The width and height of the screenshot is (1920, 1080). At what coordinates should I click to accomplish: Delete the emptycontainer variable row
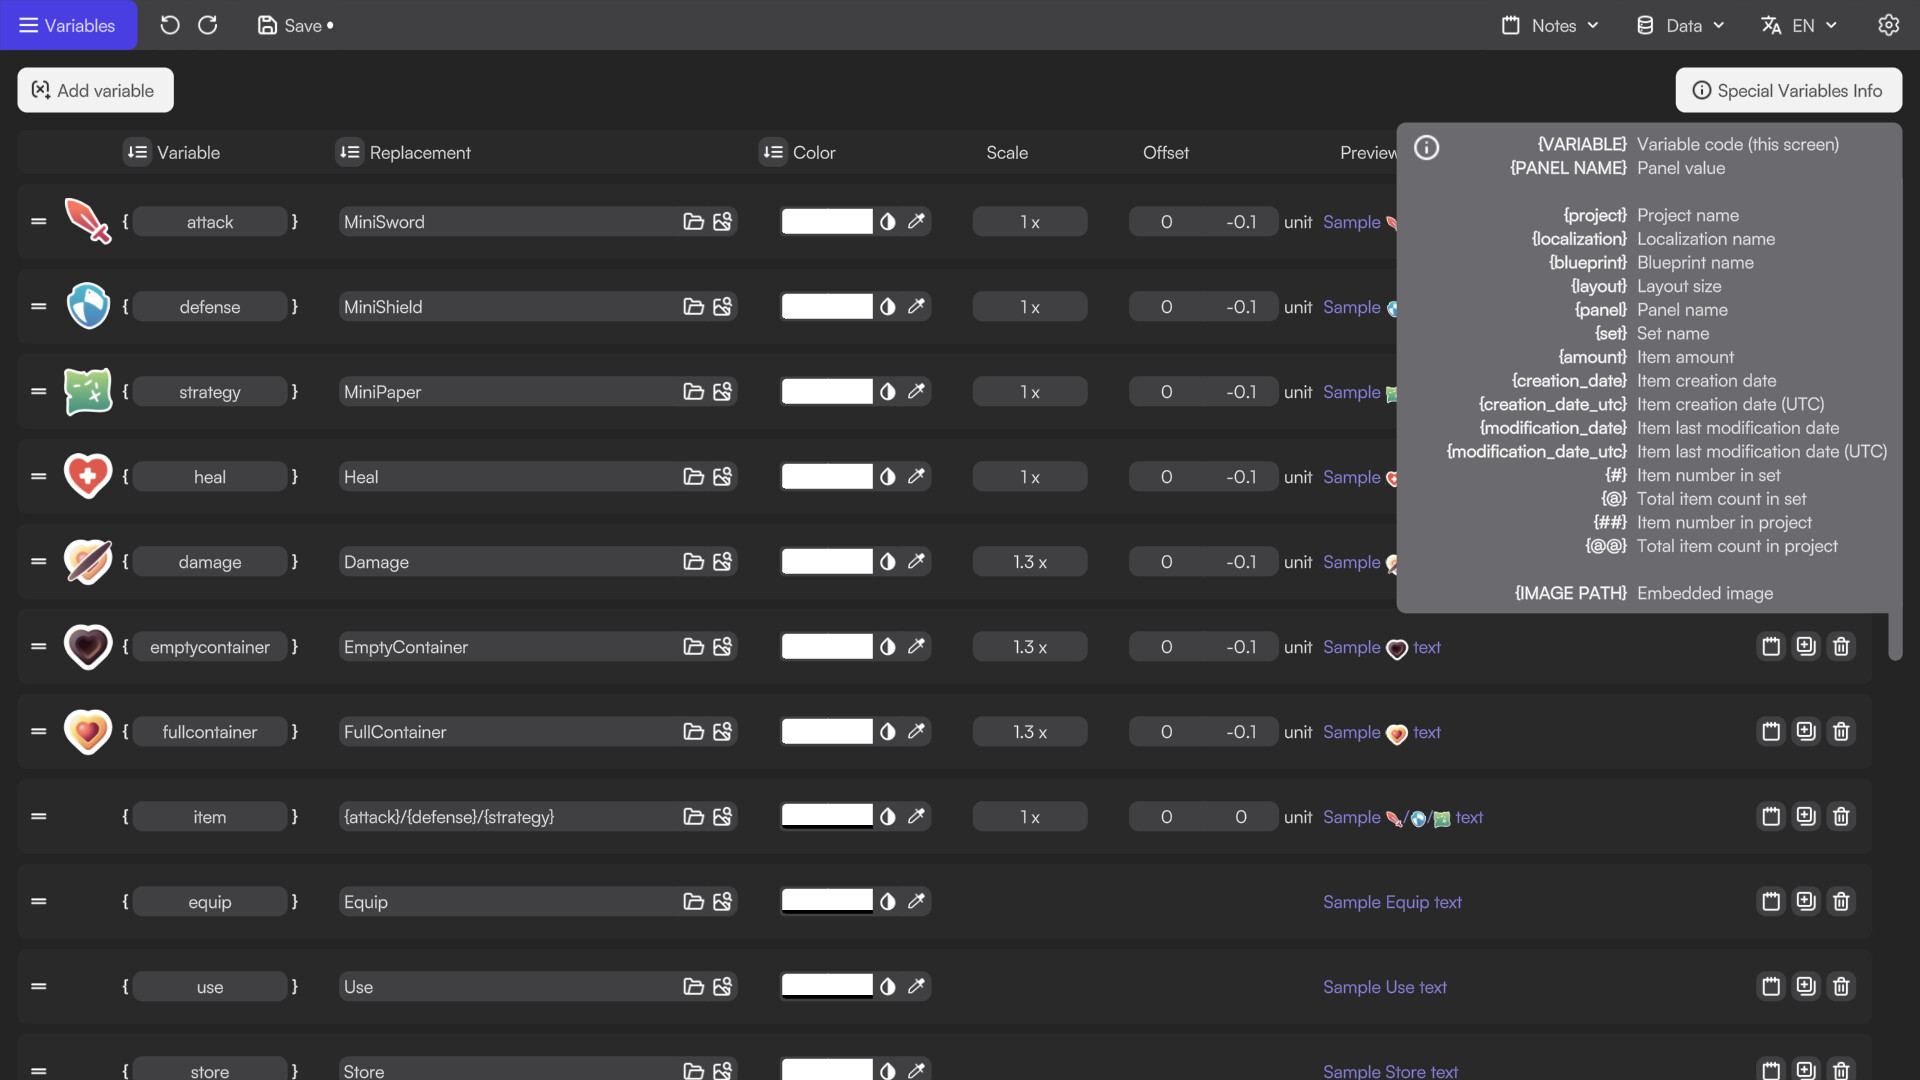[x=1841, y=647]
